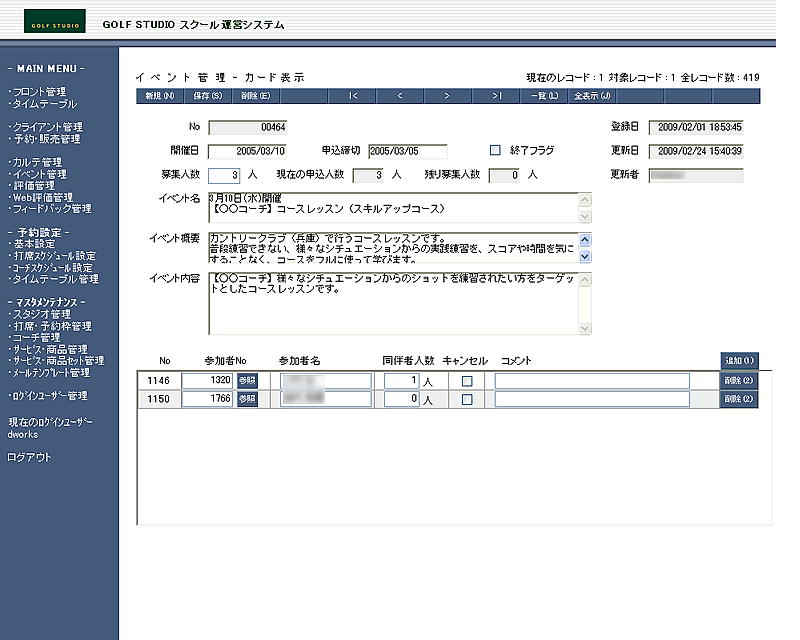Viewport: 800px width, 640px height.
Task: Click the No field showing 00464
Action: click(x=247, y=127)
